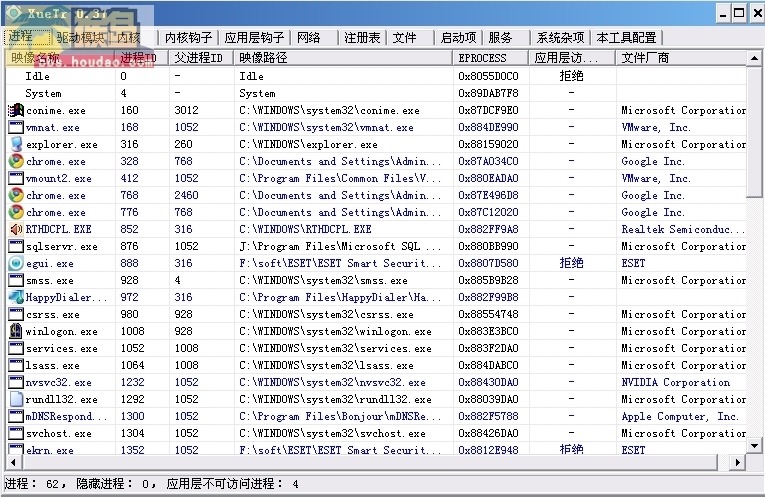Click the EPROCESS value 0x88426DA0
The width and height of the screenshot is (765, 497).
tap(488, 433)
